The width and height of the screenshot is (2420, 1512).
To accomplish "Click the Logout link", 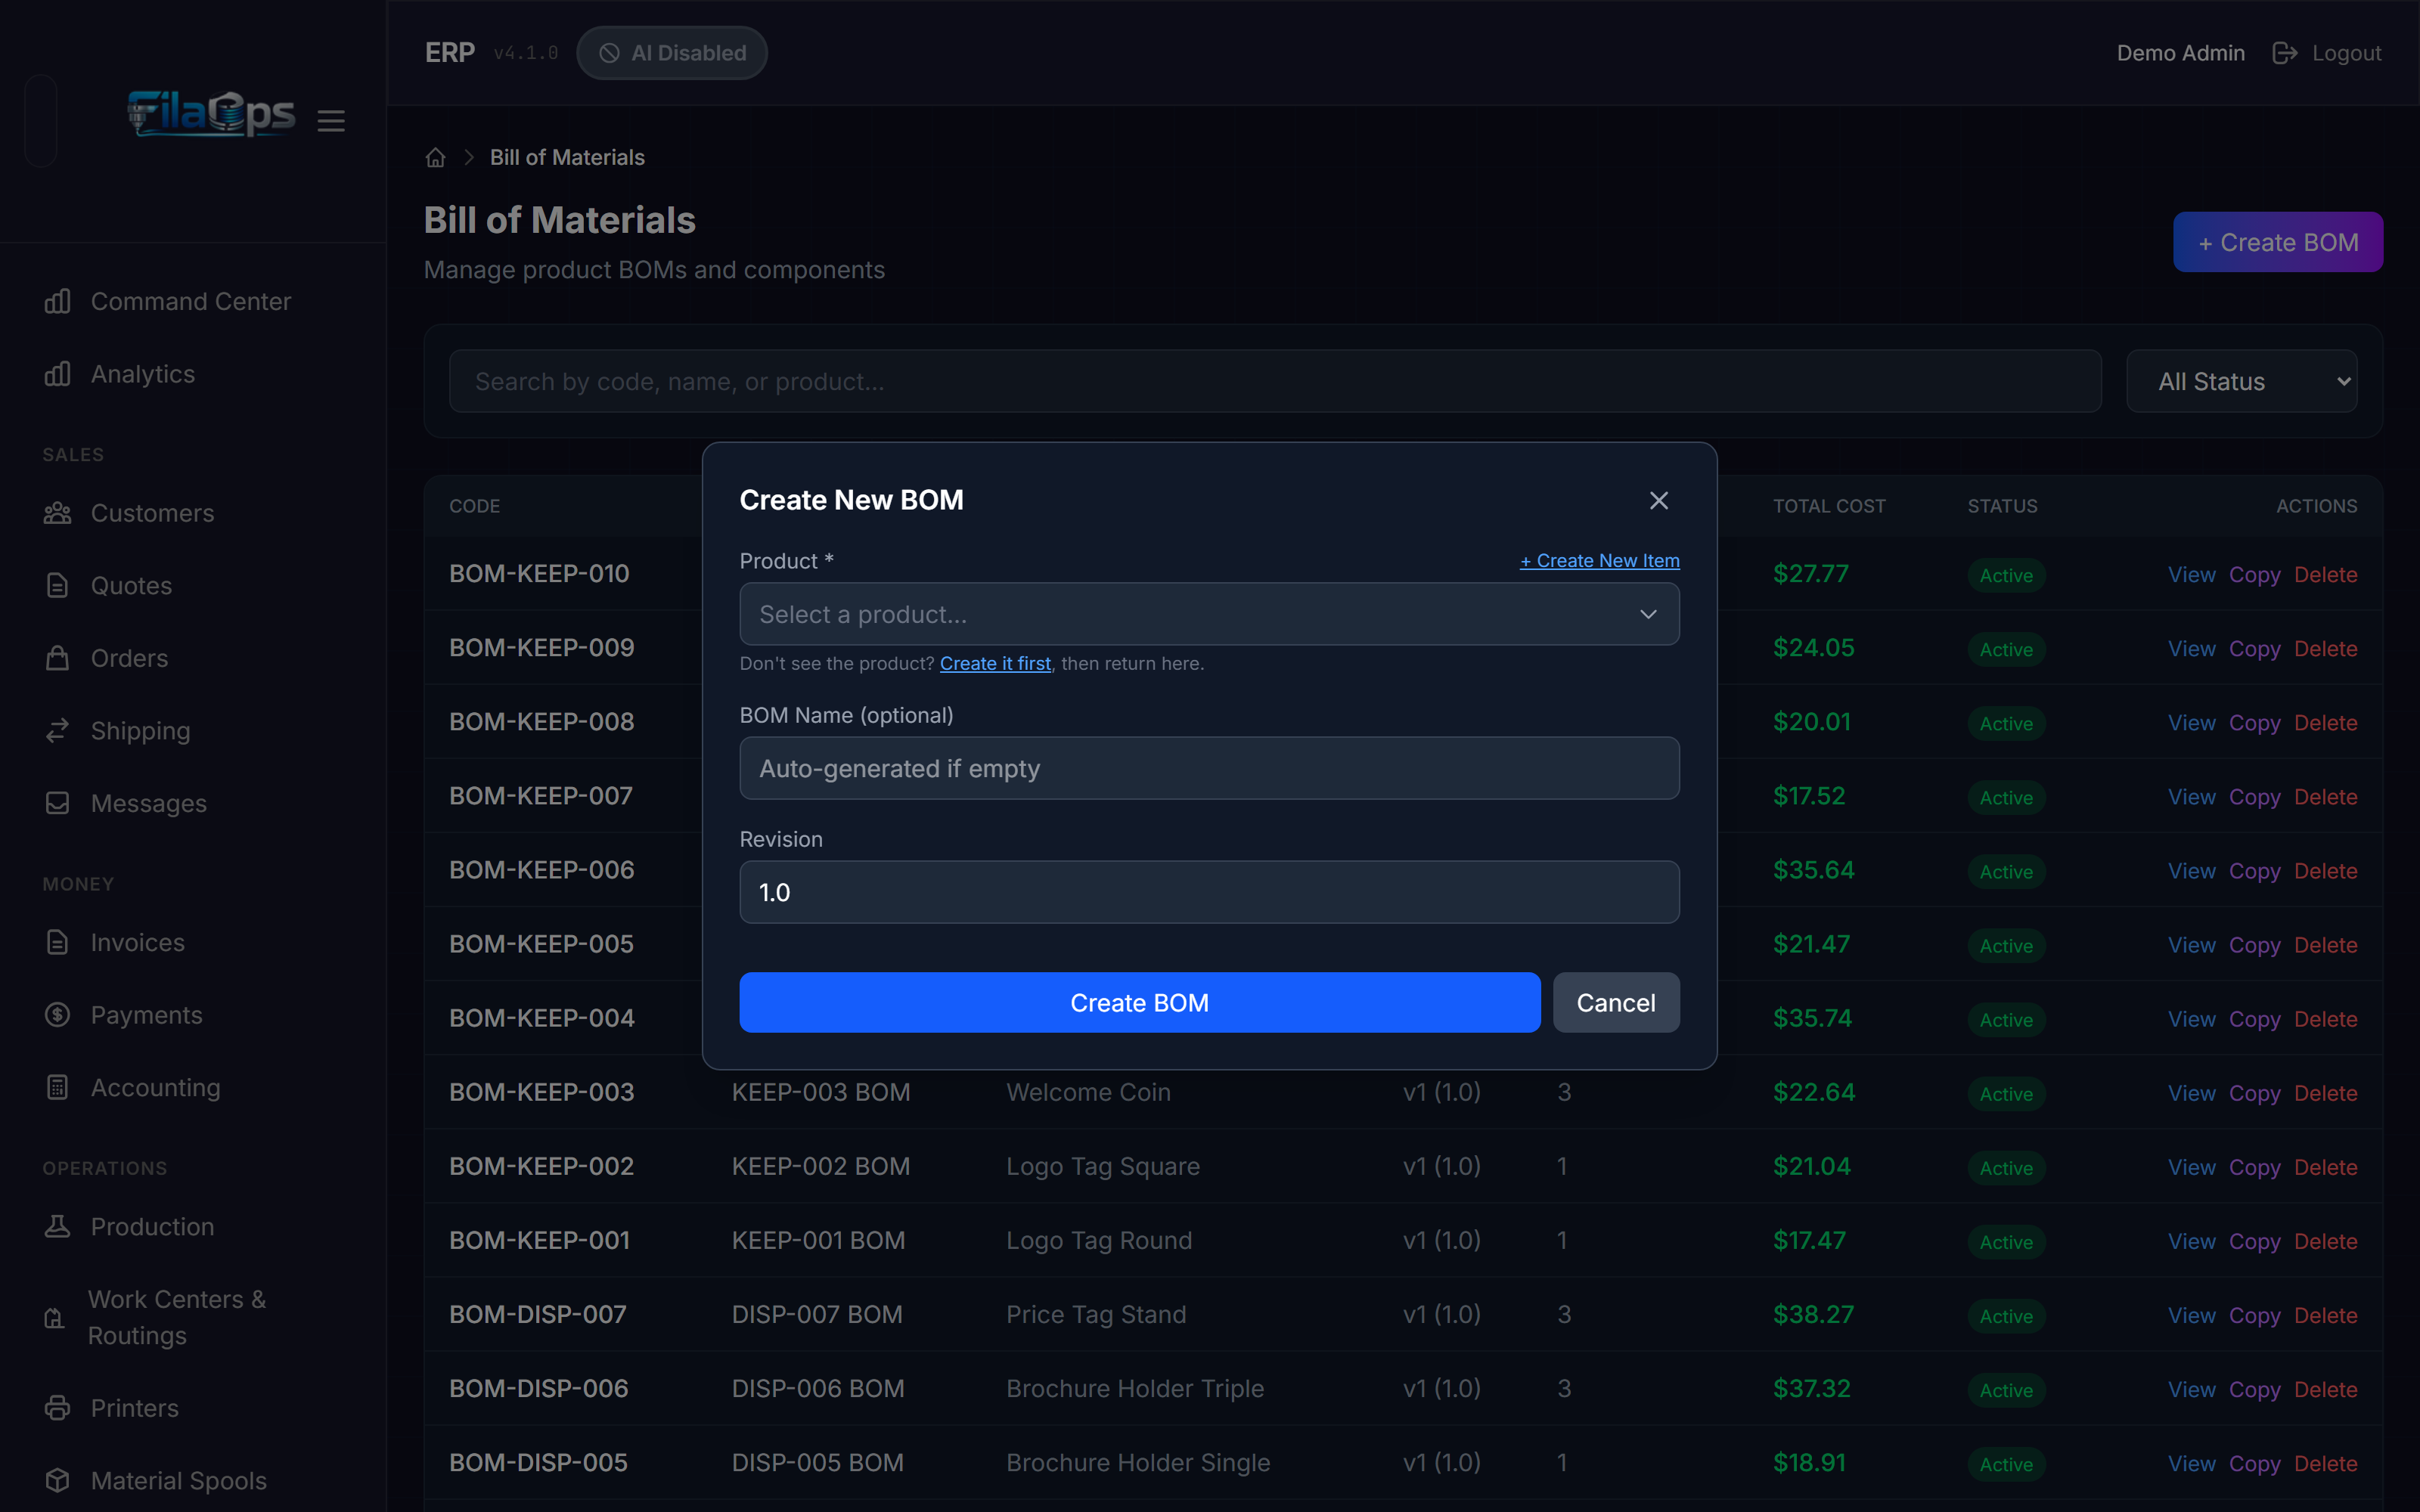I will 2346,53.
